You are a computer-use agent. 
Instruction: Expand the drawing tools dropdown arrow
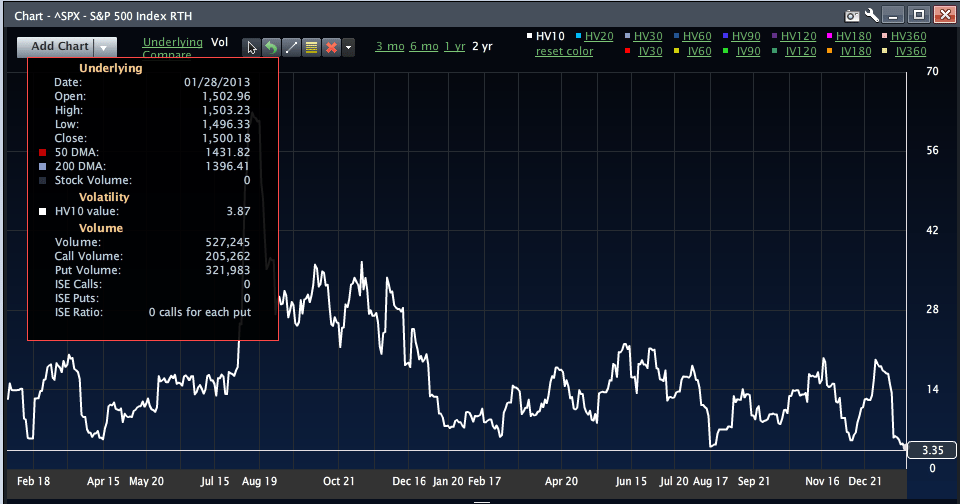pos(348,47)
